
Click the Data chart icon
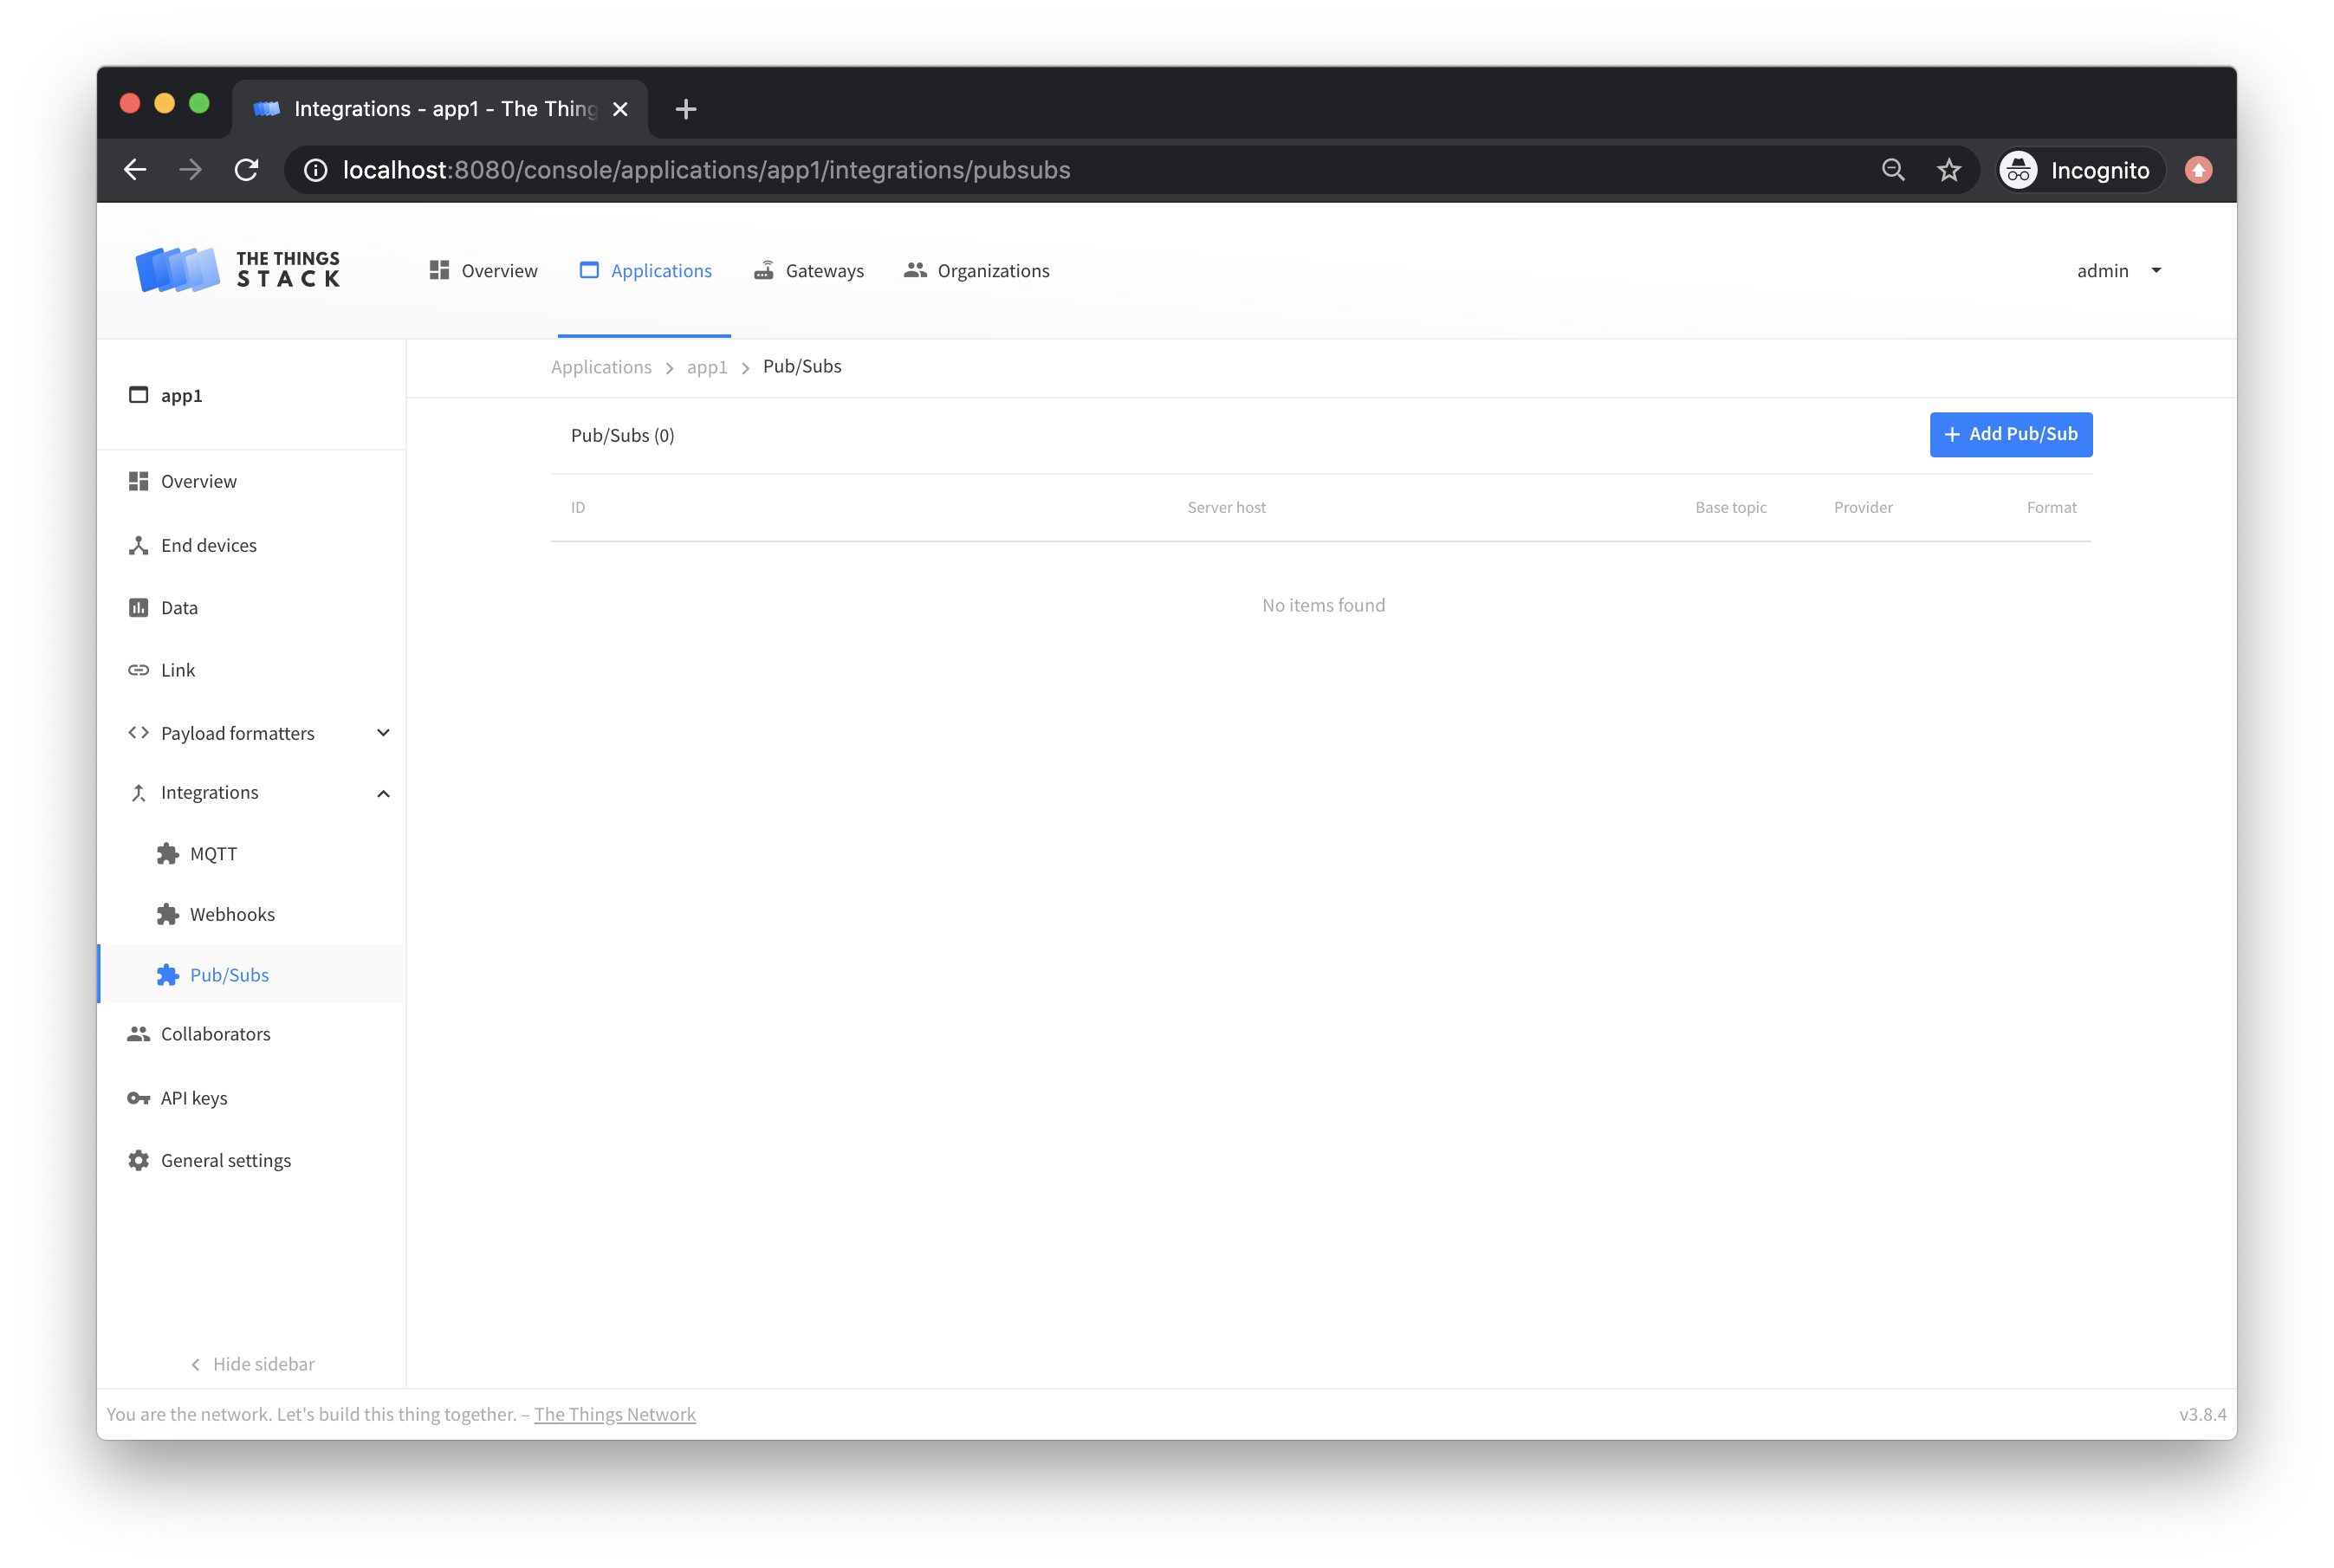pos(138,607)
